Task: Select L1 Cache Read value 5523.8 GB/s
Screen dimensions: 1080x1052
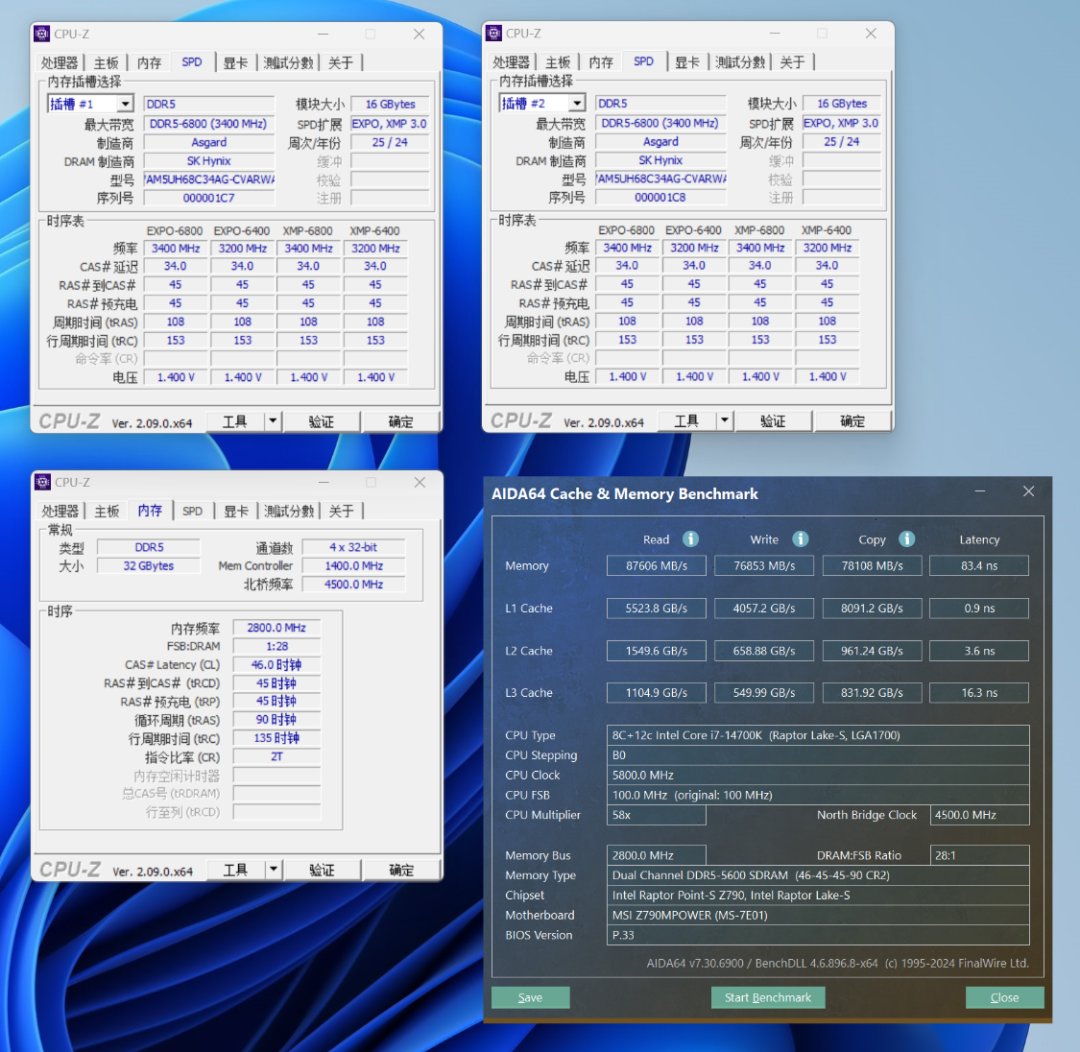Action: (x=656, y=608)
